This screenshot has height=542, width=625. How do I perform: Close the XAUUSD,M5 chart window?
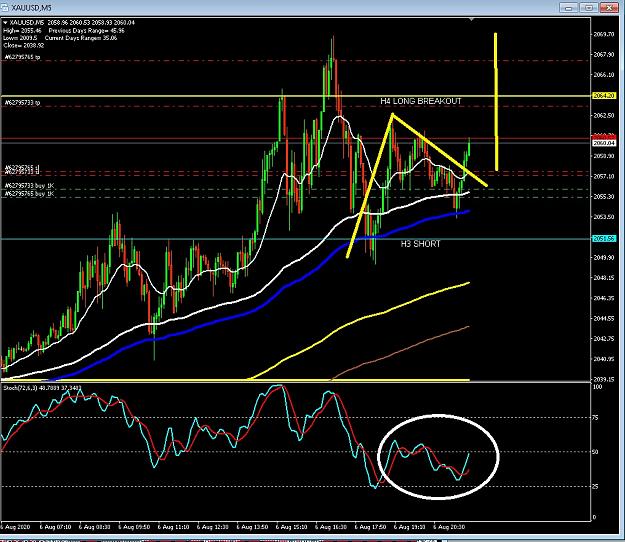coord(608,8)
